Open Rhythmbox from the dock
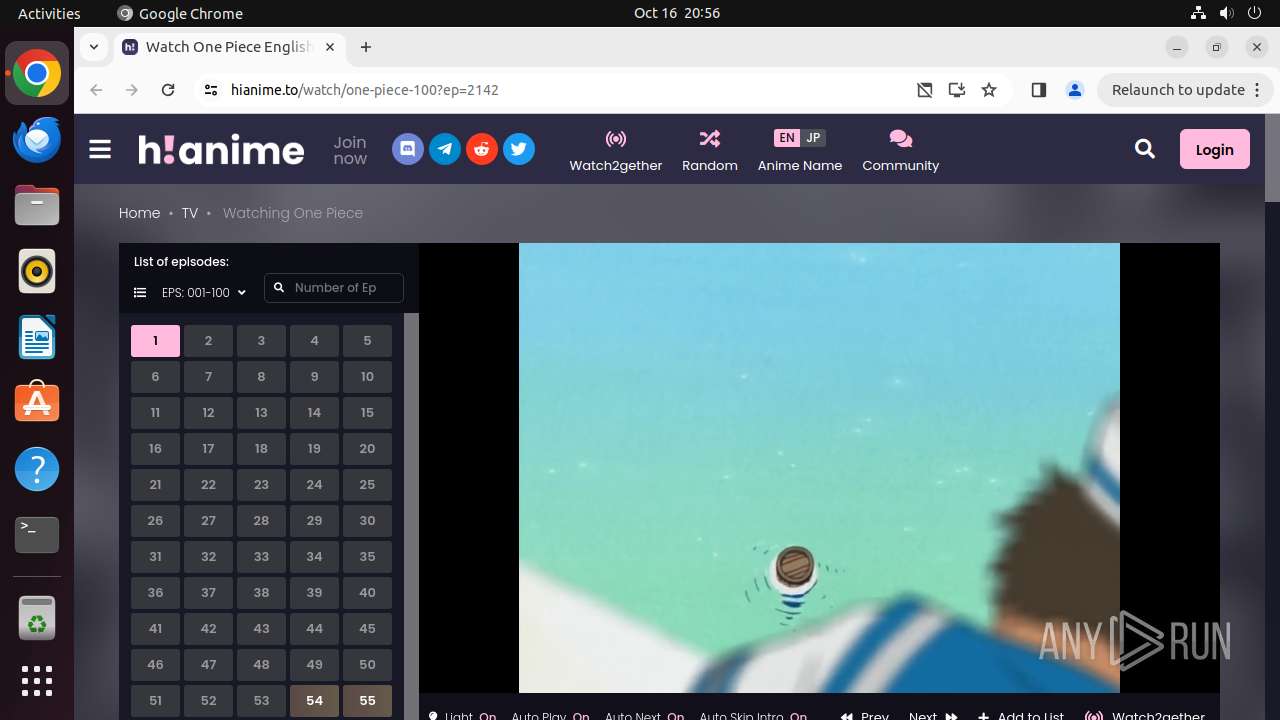Viewport: 1280px width, 720px height. tap(37, 271)
